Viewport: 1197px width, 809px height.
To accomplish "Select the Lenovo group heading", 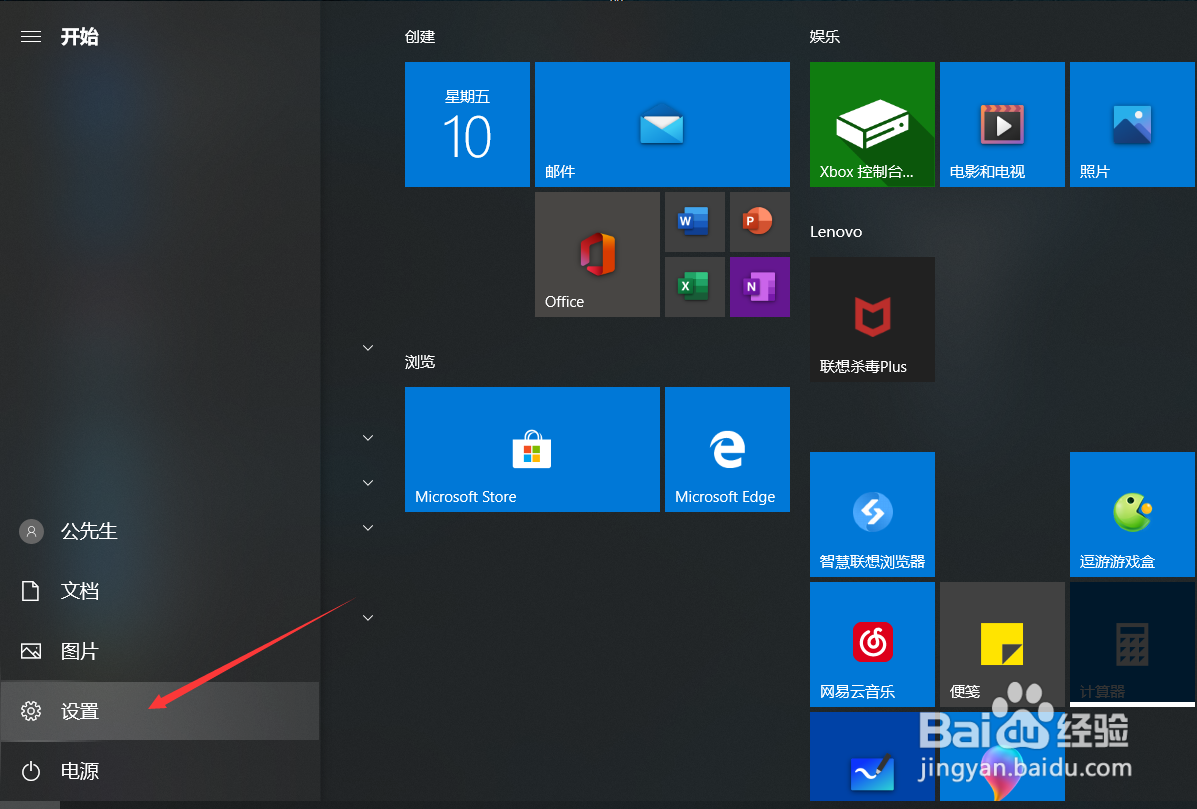I will [x=836, y=232].
